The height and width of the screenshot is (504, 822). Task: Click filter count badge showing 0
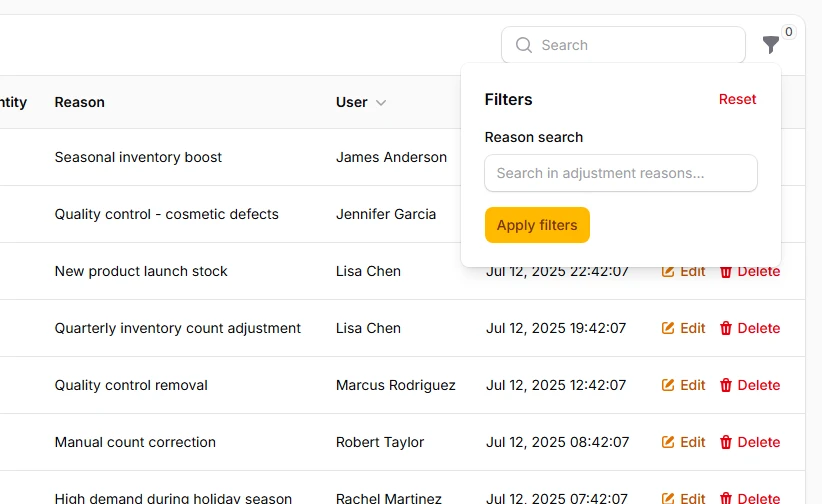click(788, 32)
